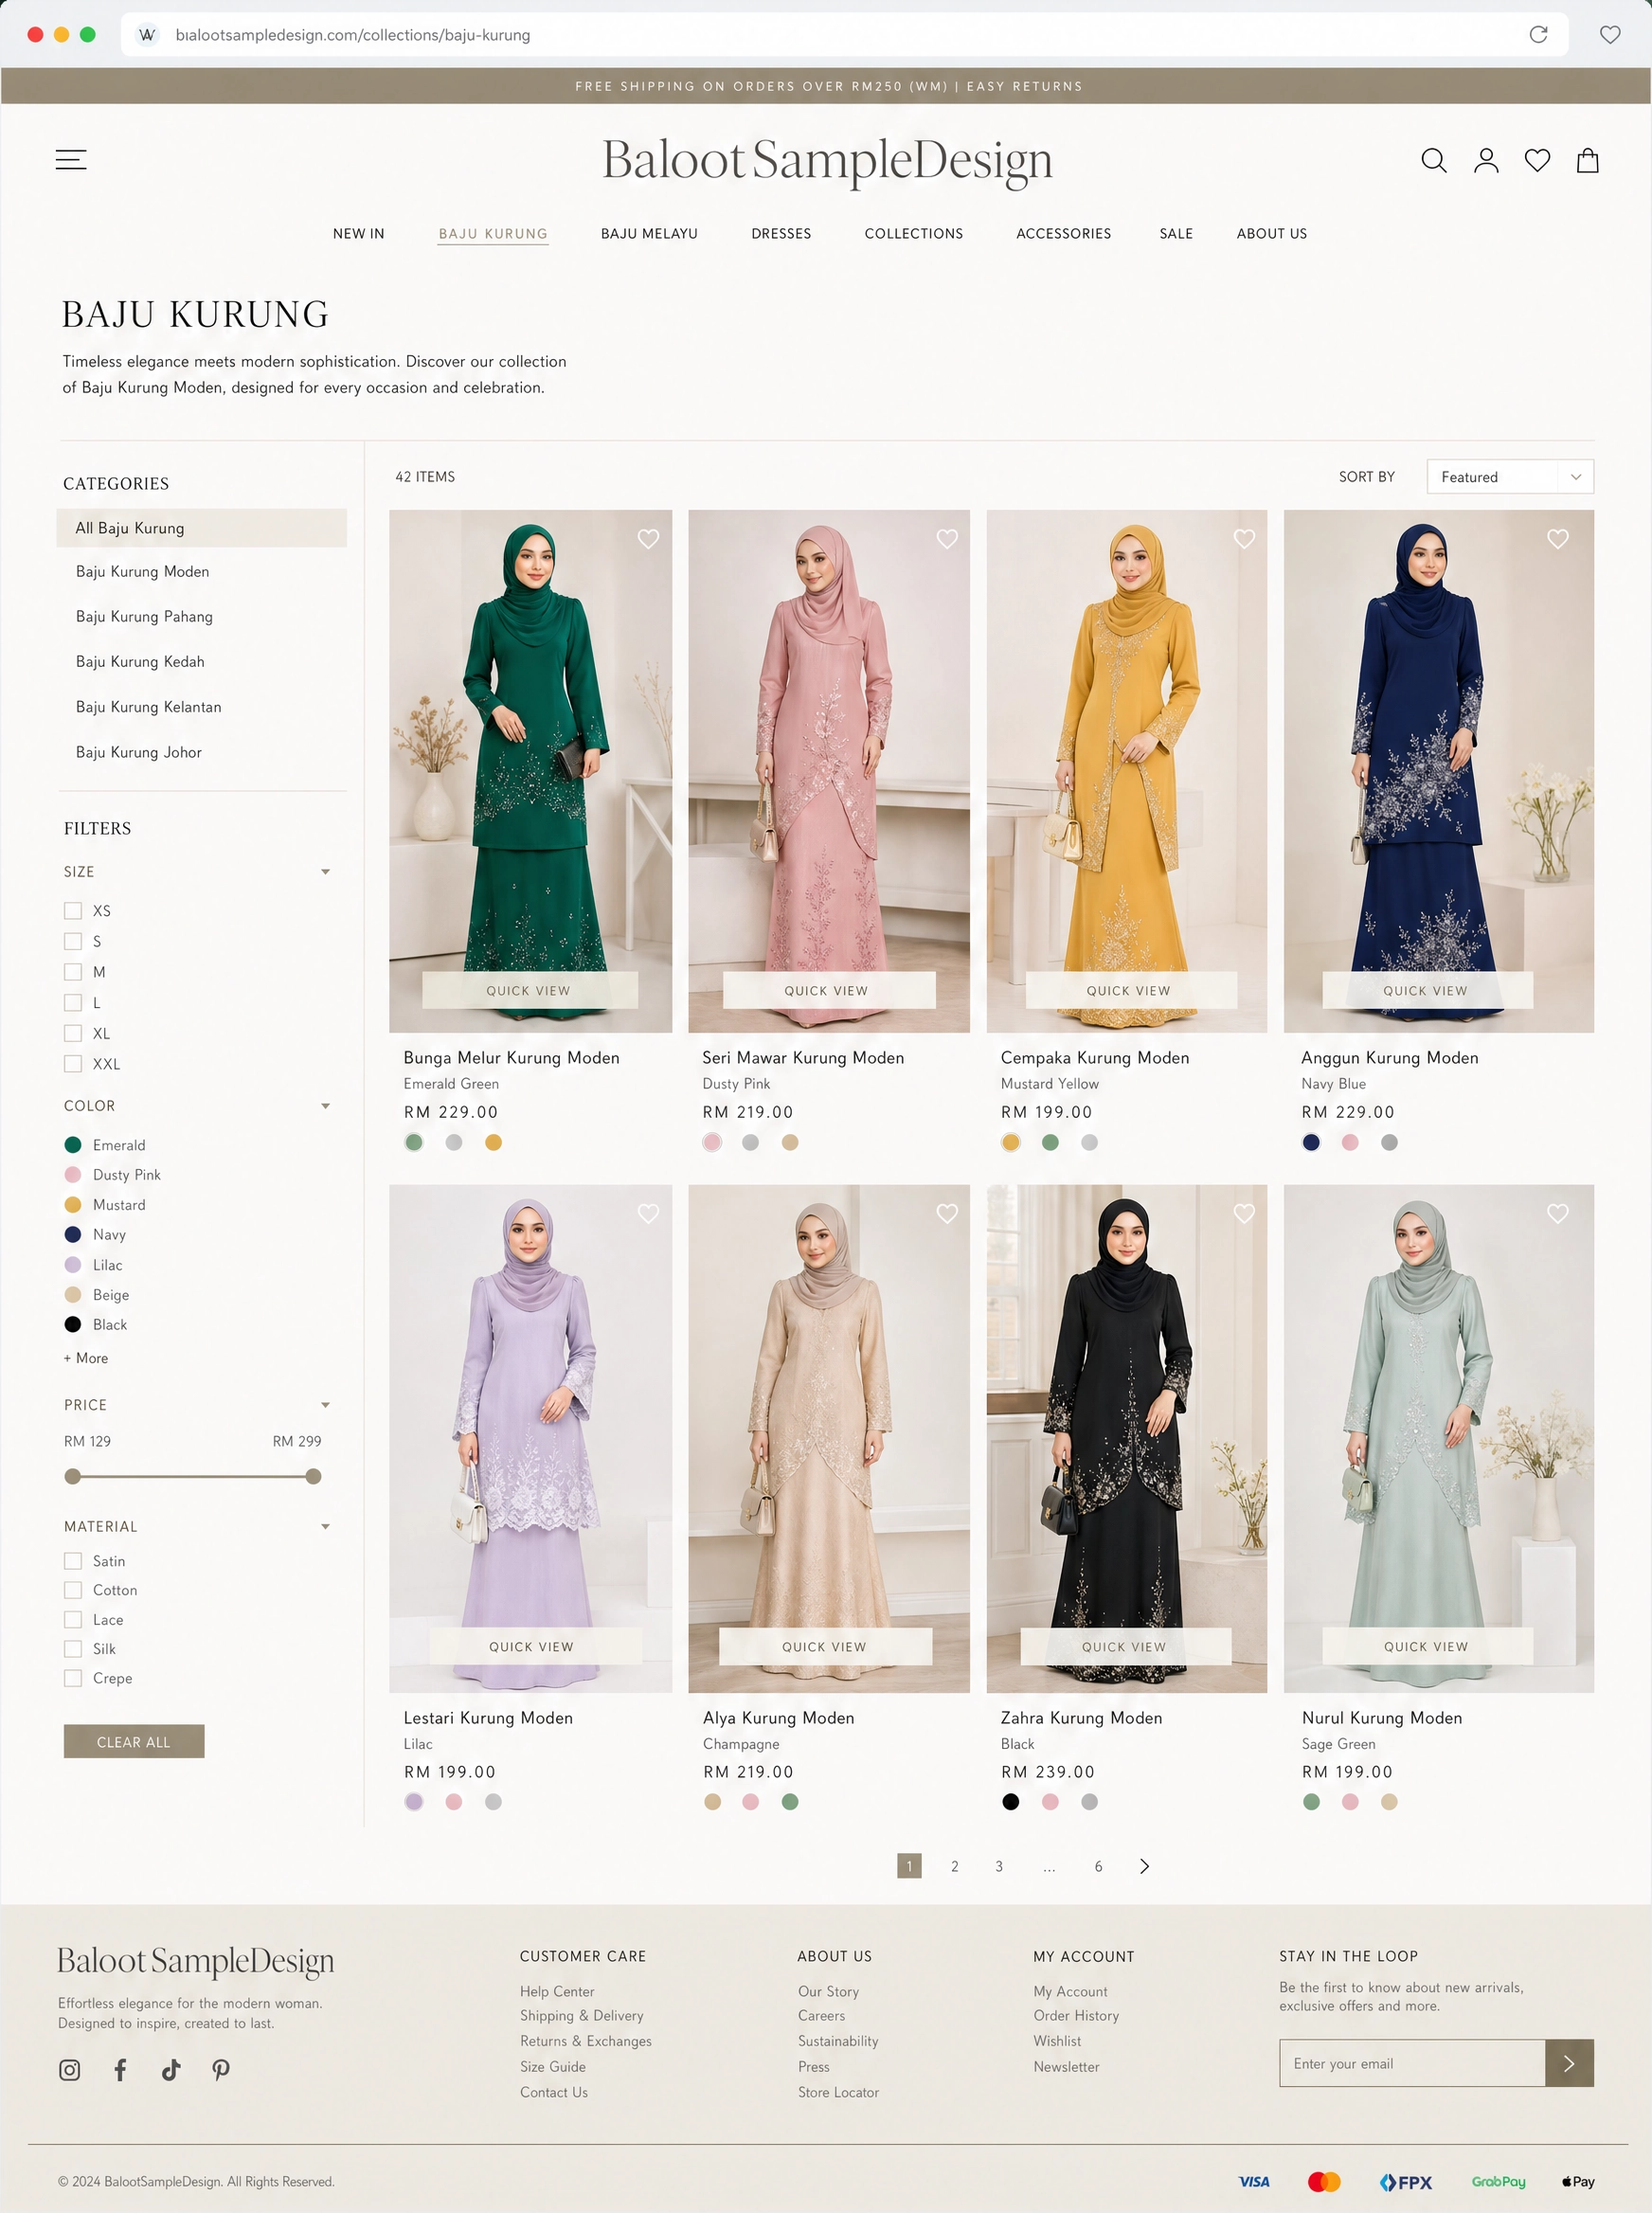Wishlist the Anggun Kurung Moden
Viewport: 1652px width, 2213px height.
click(x=1558, y=539)
